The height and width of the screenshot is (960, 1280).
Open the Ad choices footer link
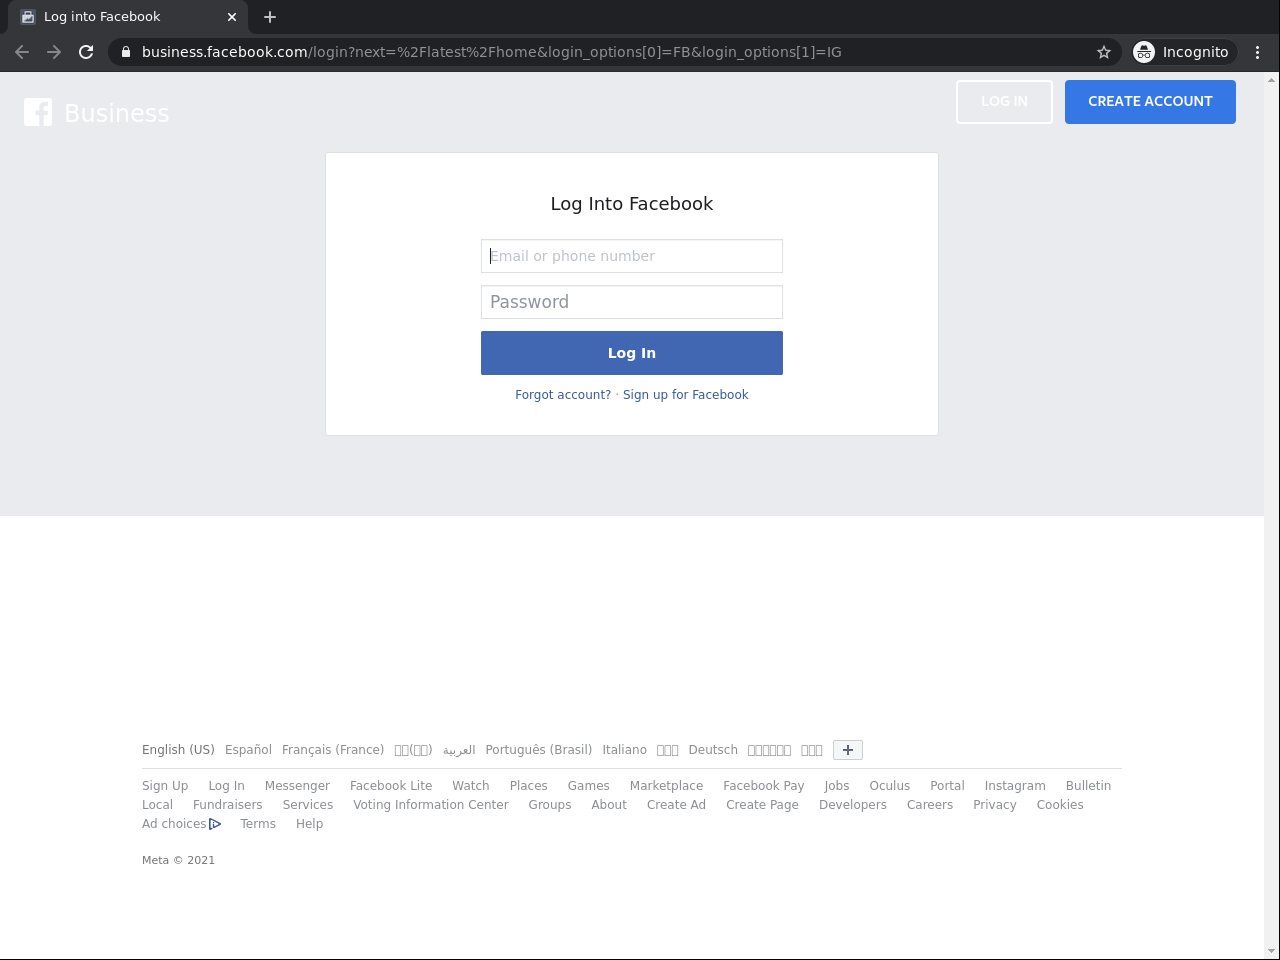[181, 824]
